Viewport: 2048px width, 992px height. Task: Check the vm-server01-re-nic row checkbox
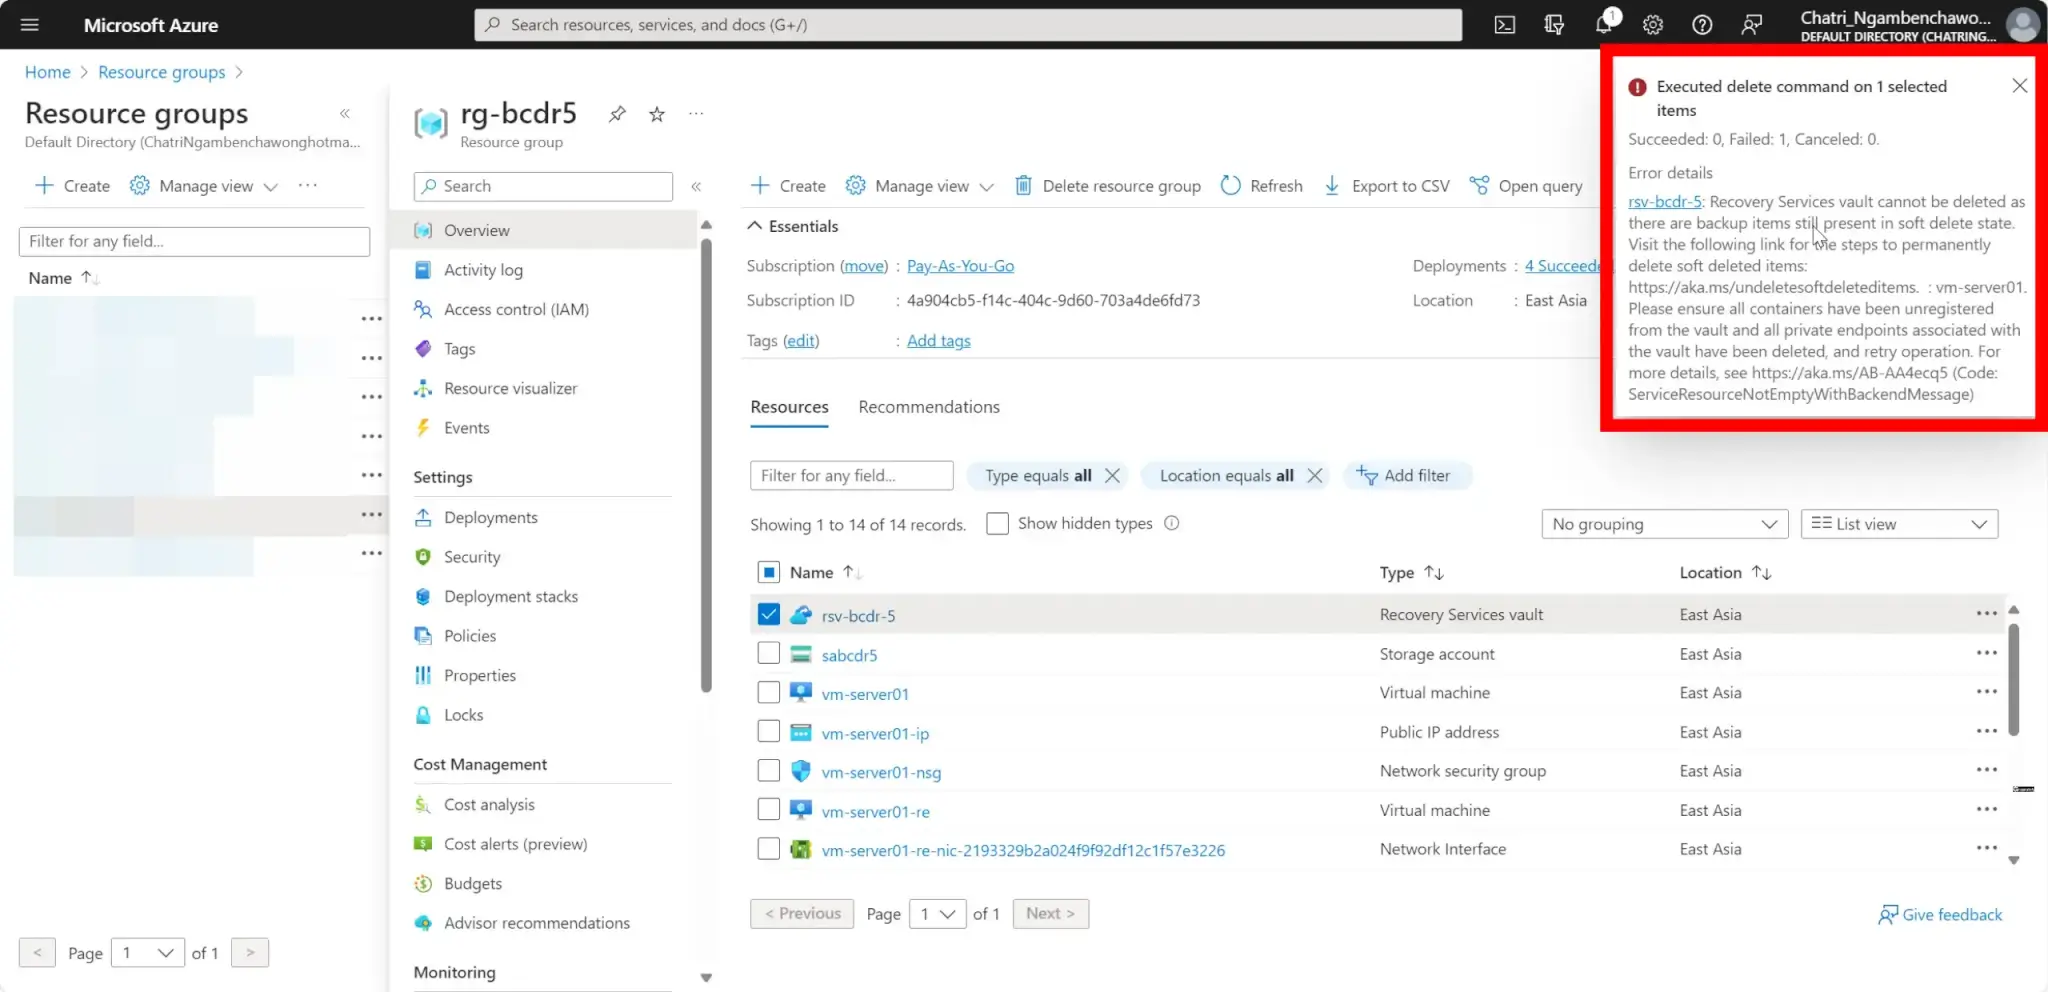pos(768,848)
